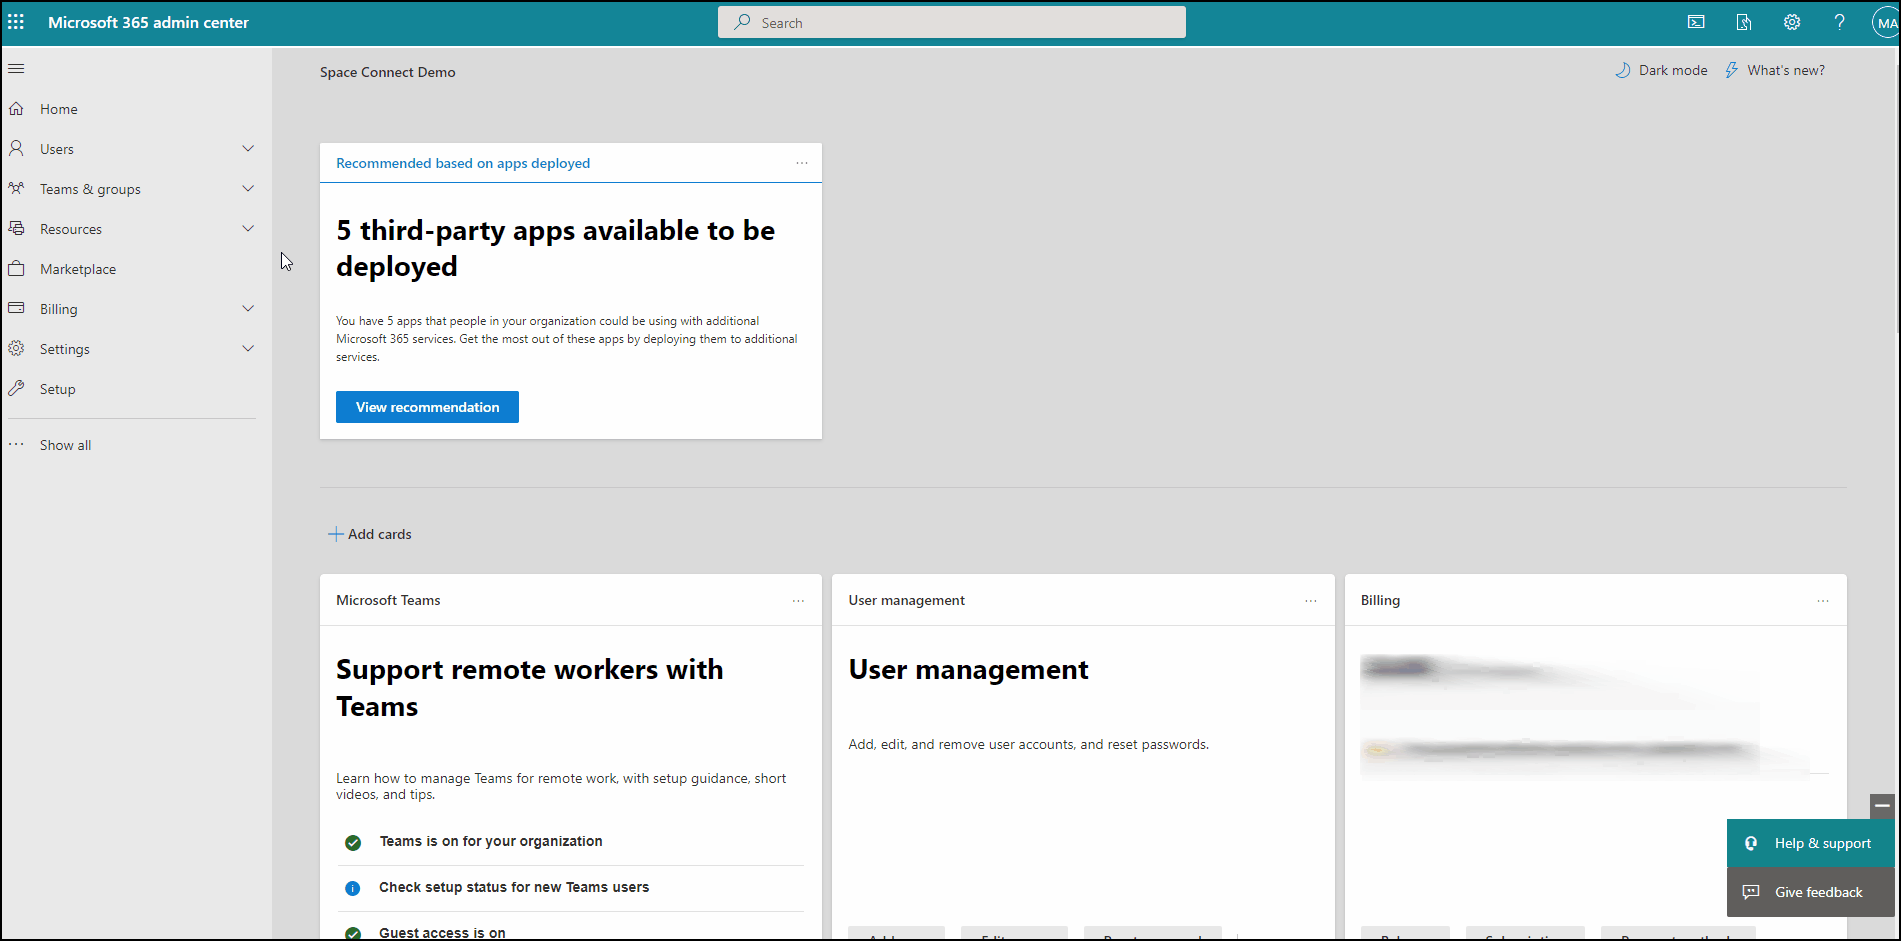Viewport: 1901px width, 941px height.
Task: Click the Add cards link
Action: pyautogui.click(x=370, y=534)
